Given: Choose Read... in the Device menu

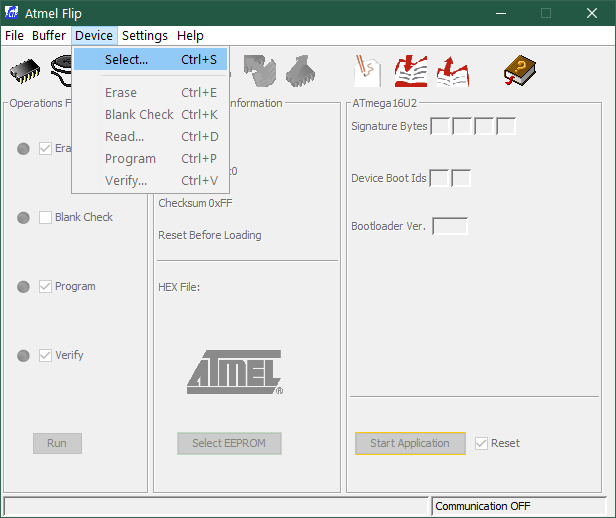Looking at the screenshot, I should [150, 137].
